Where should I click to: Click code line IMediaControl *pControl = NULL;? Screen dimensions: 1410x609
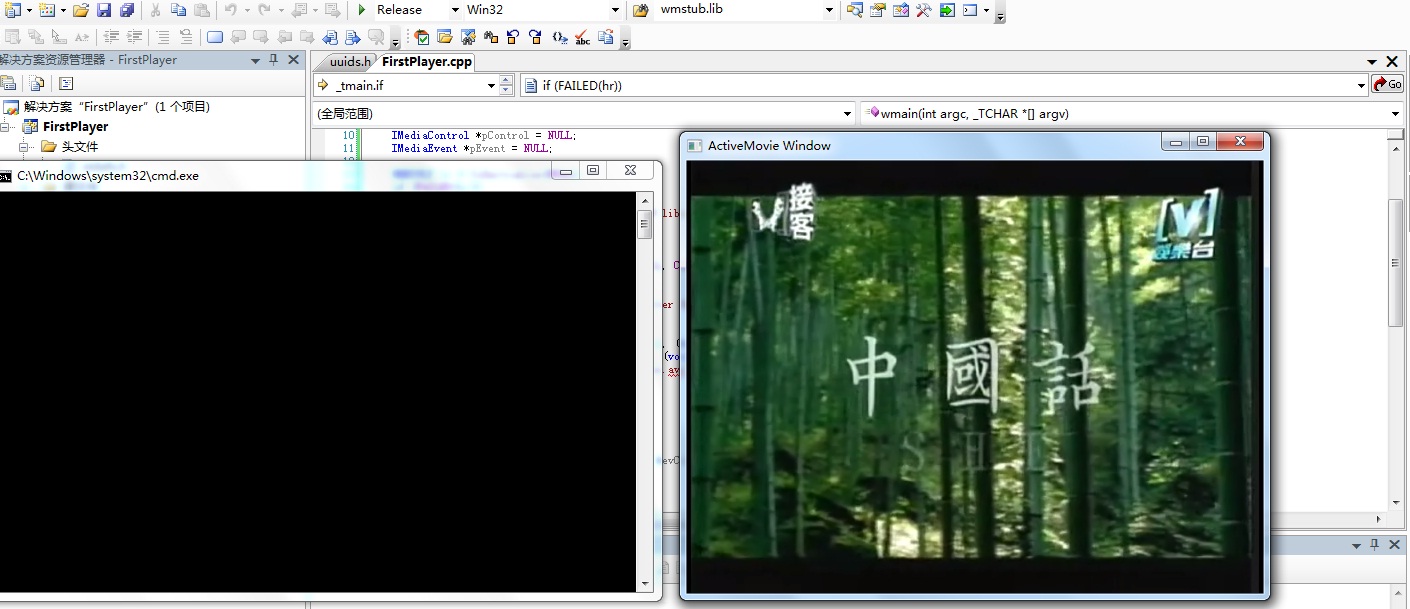pyautogui.click(x=484, y=135)
